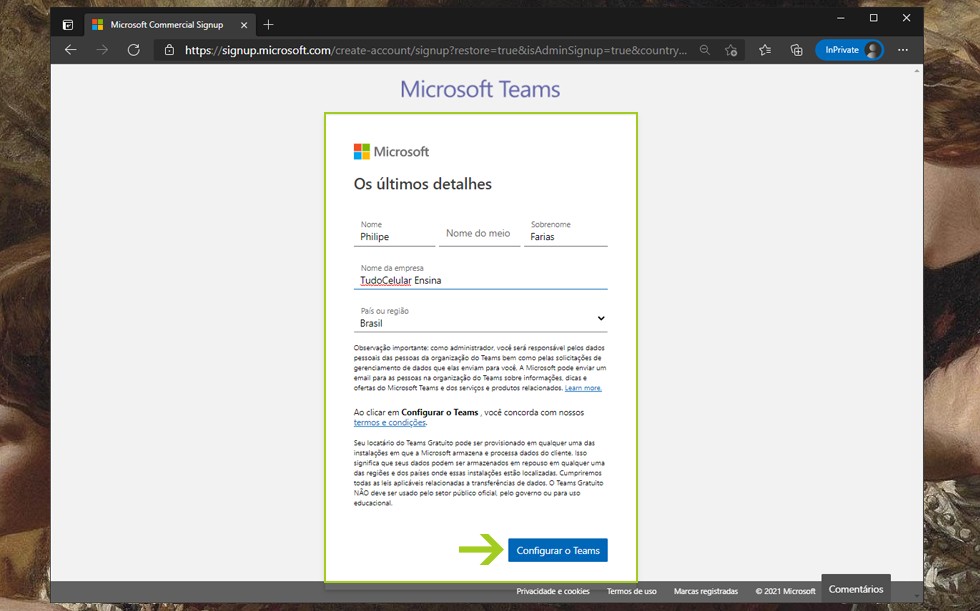The image size is (980, 611).
Task: Open the Favorites list icon
Action: [765, 50]
